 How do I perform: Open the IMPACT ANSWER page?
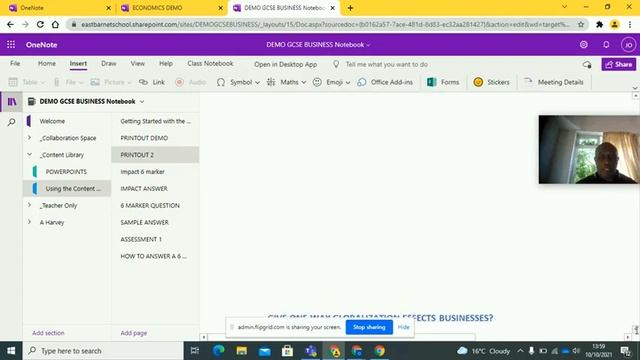(144, 189)
